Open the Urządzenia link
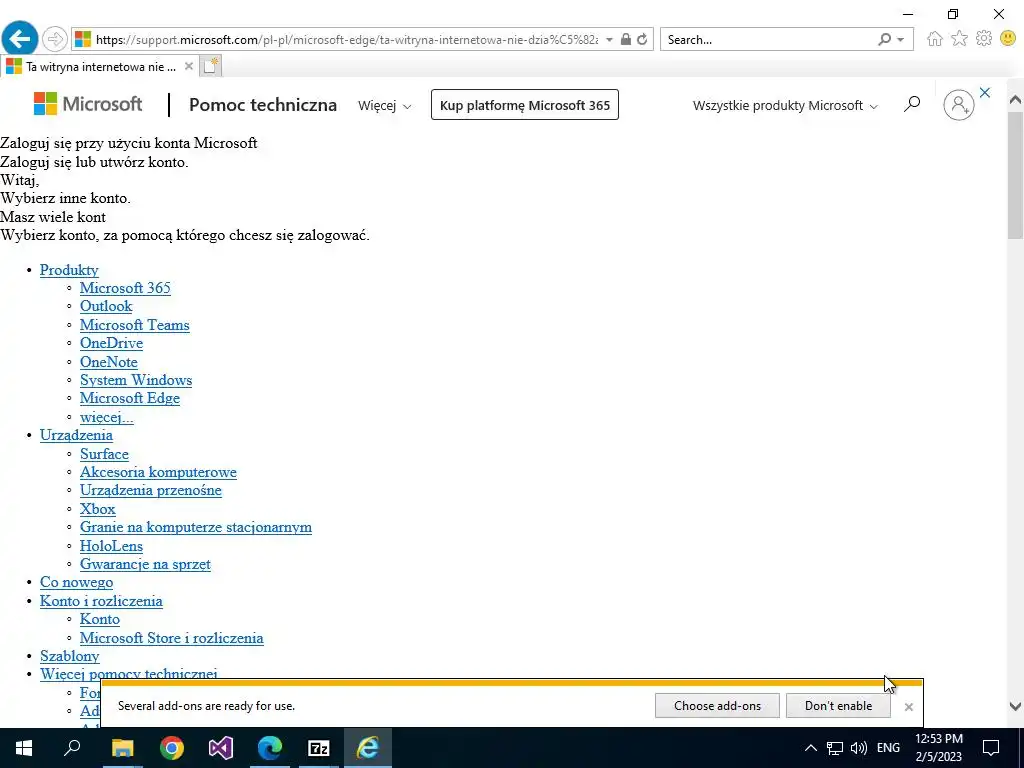The width and height of the screenshot is (1024, 768). (x=76, y=435)
